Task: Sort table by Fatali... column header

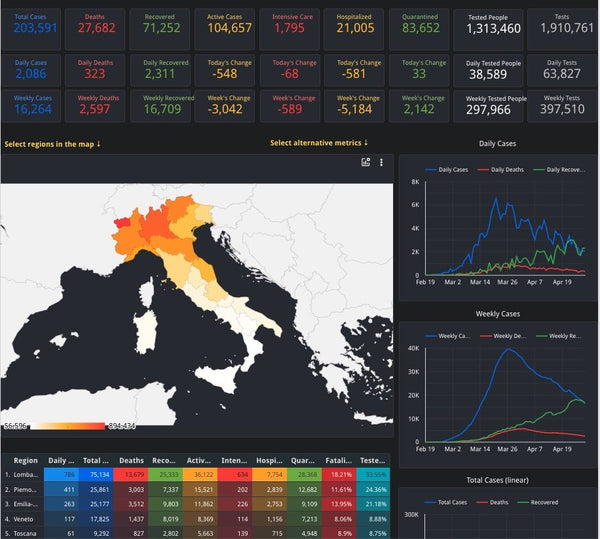Action: pyautogui.click(x=338, y=461)
